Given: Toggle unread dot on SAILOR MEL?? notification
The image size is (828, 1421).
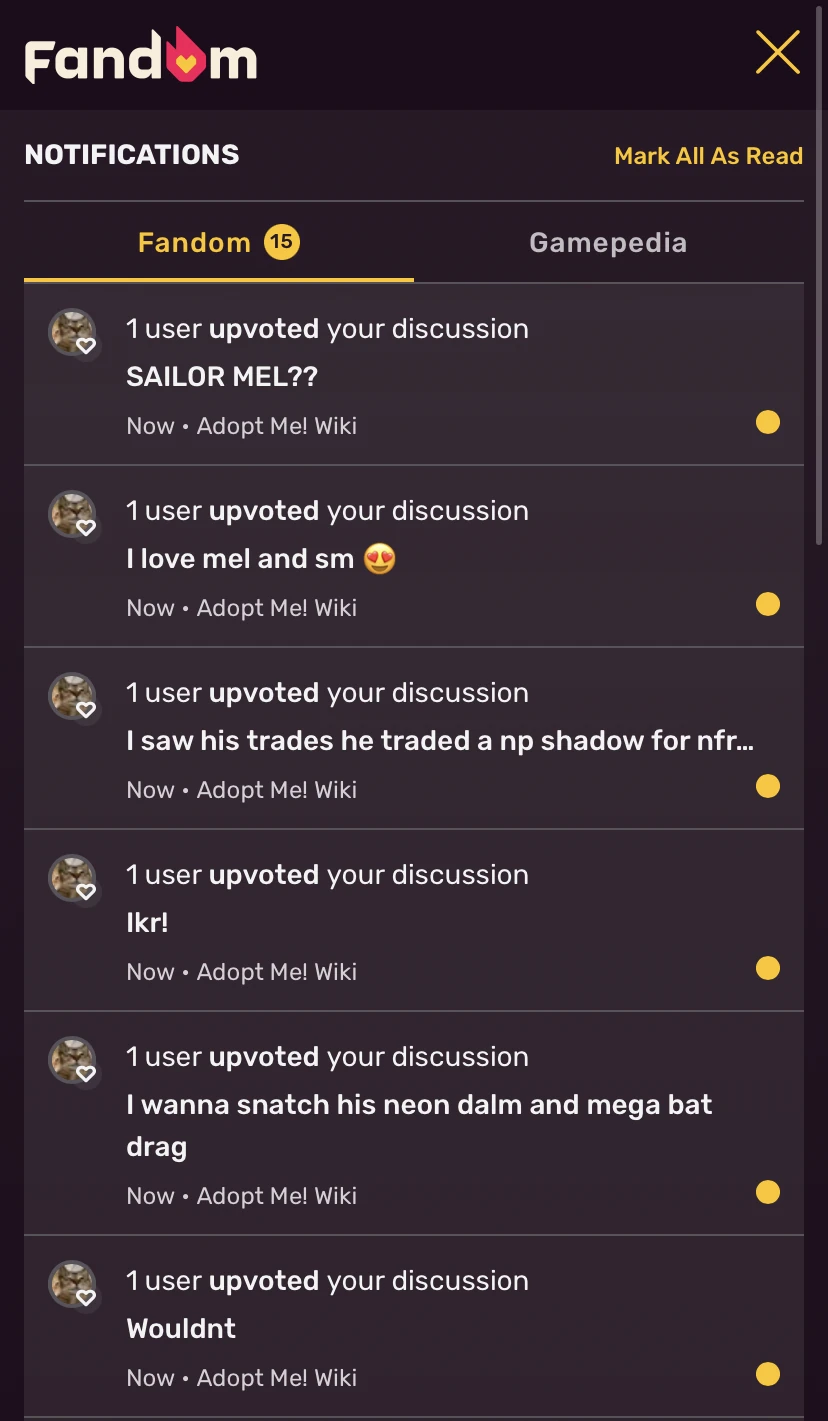Looking at the screenshot, I should (x=768, y=423).
